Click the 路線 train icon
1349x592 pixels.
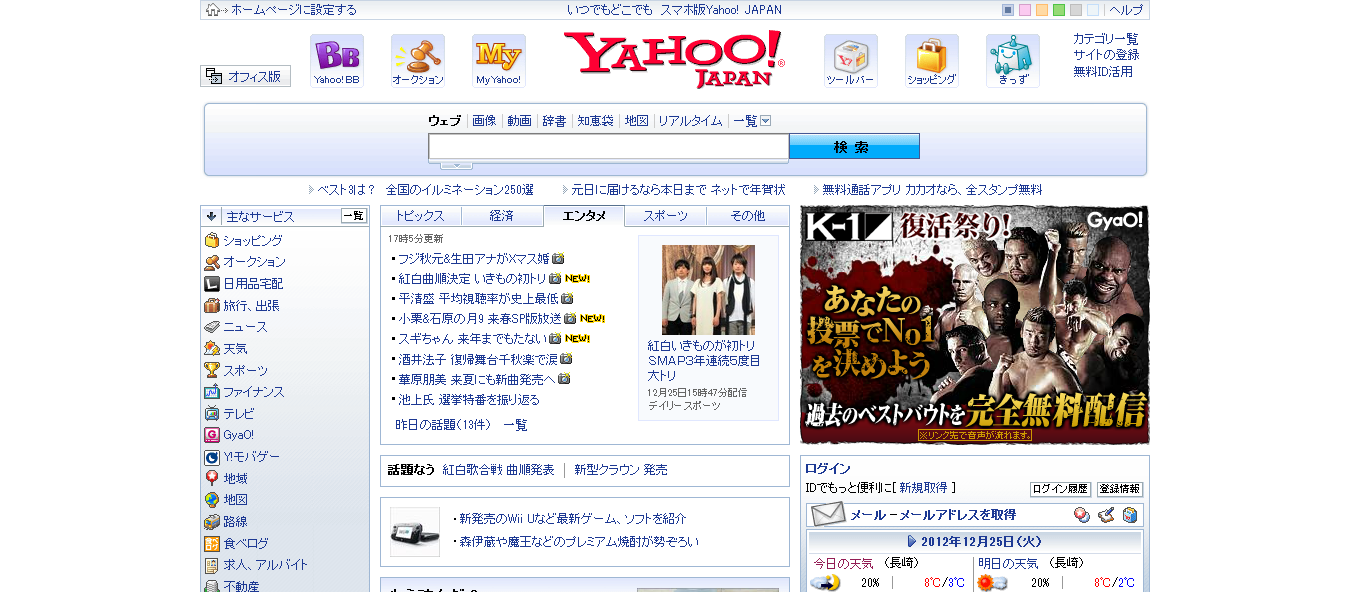point(212,521)
